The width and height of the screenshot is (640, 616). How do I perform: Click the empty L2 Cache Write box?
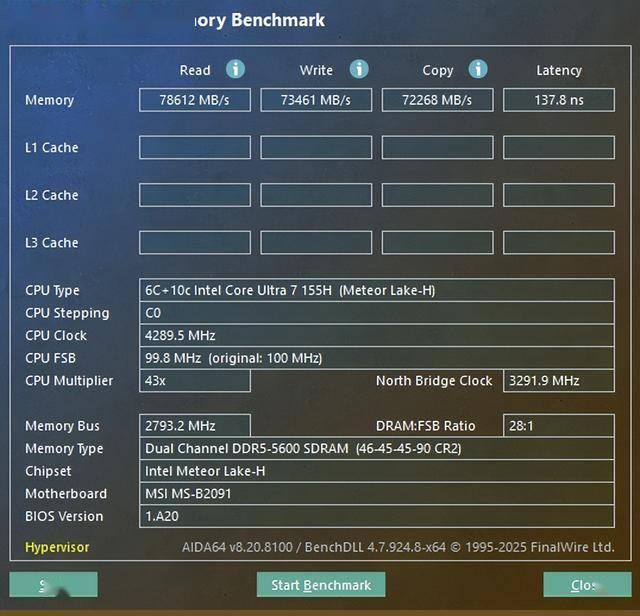(x=316, y=195)
